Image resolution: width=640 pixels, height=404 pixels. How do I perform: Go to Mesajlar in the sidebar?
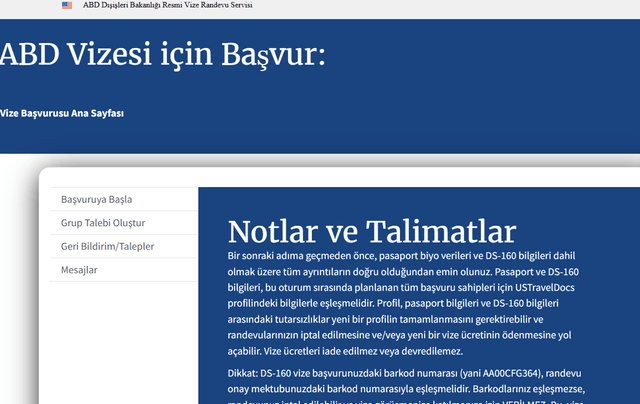coord(124,270)
